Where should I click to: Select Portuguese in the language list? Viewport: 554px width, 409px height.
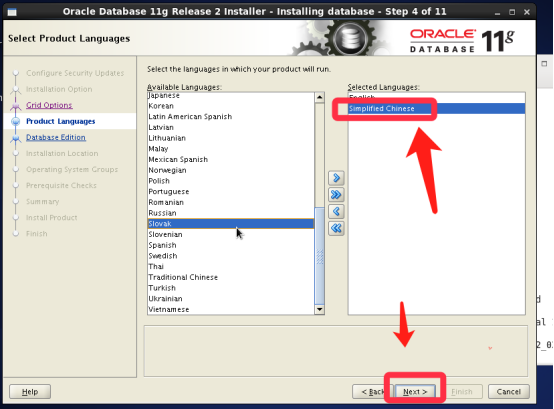tap(231, 191)
